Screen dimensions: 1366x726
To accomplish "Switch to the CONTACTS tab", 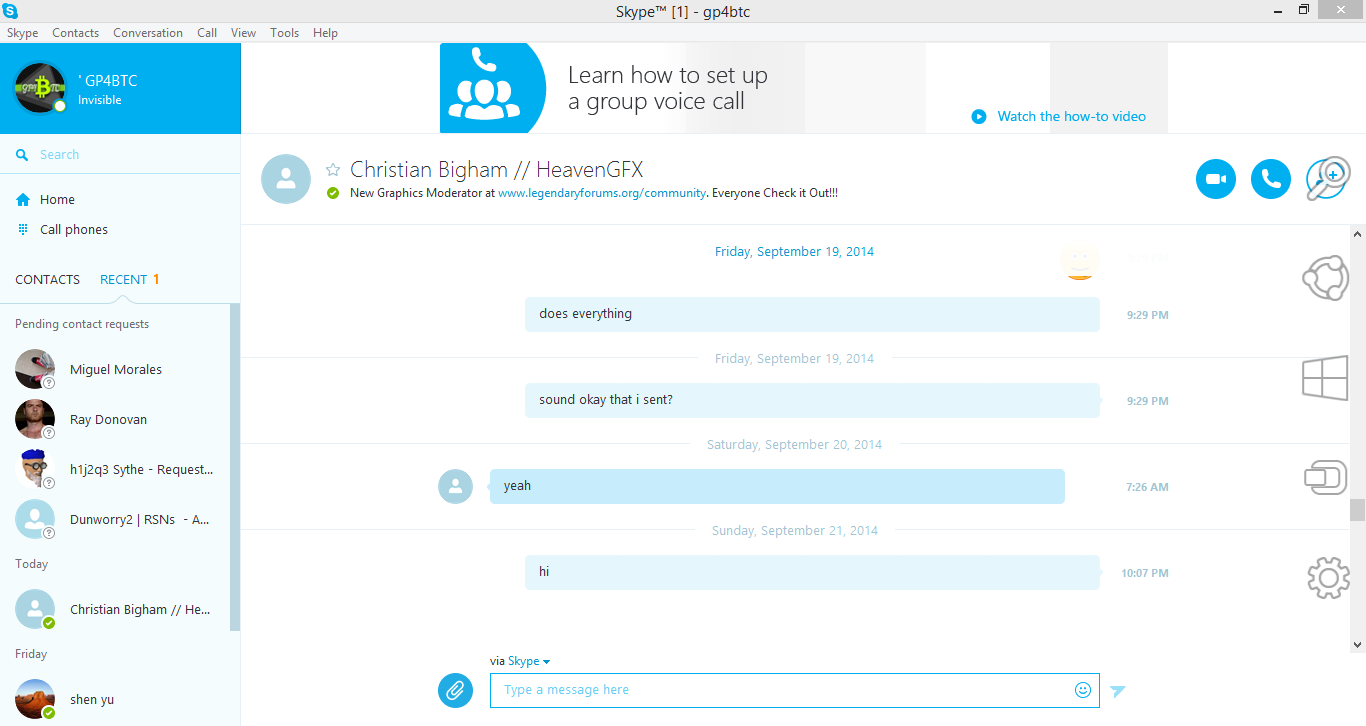I will 47,280.
